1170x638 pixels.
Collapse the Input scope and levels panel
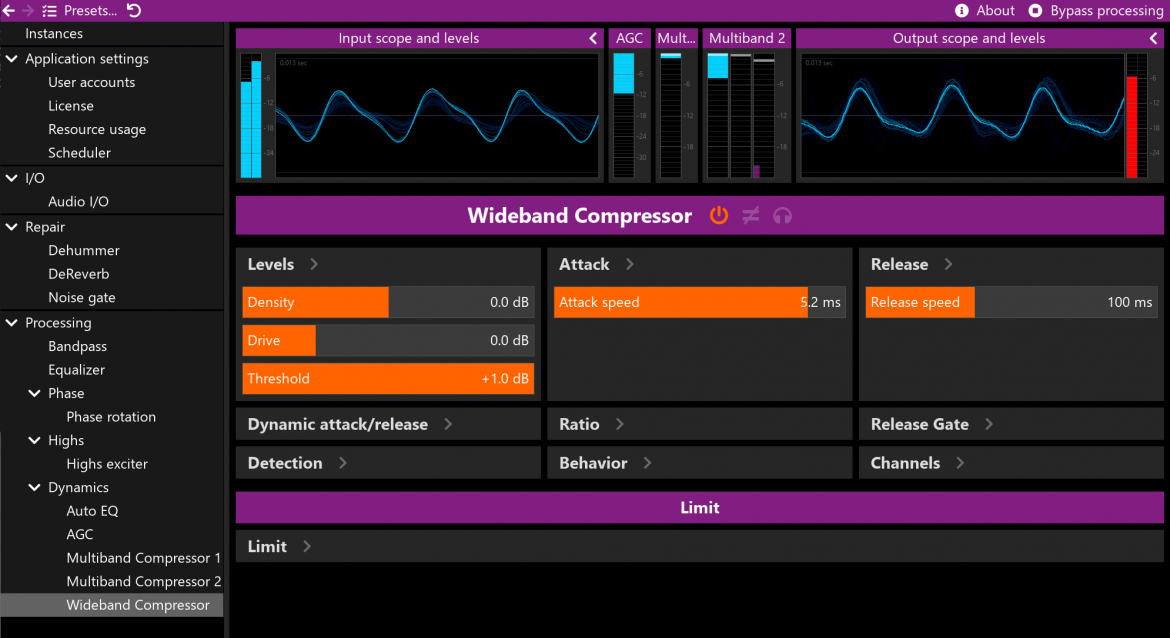coord(594,38)
